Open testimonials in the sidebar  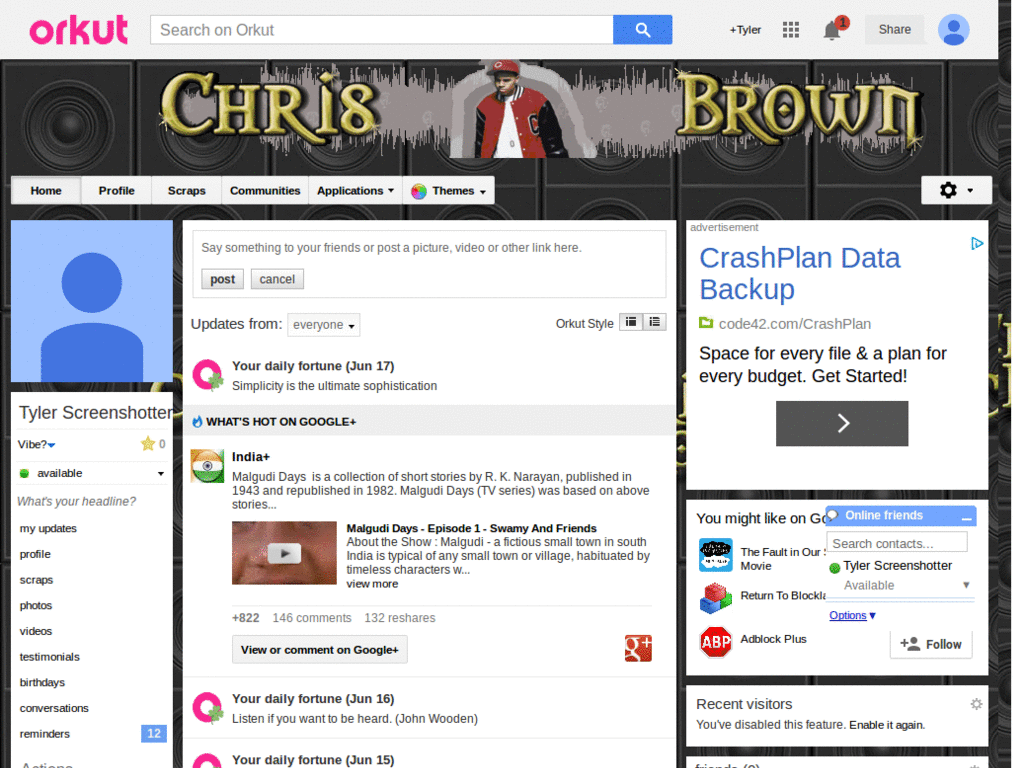tap(49, 657)
